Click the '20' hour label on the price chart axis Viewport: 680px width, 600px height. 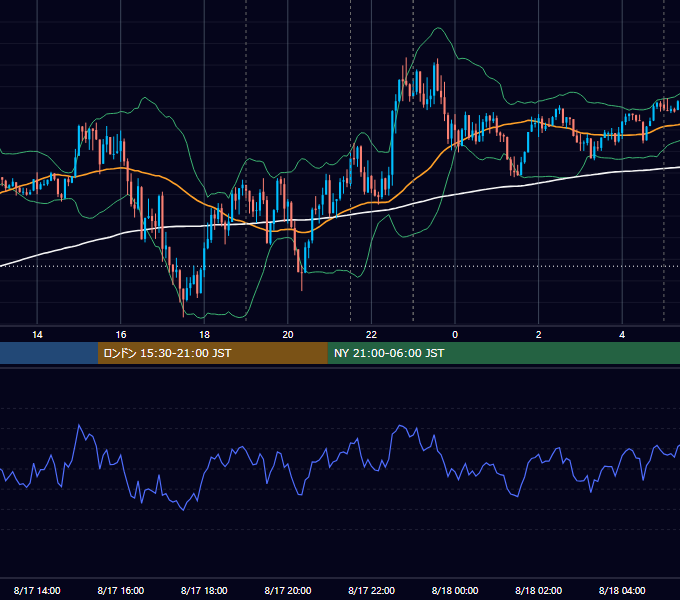click(x=288, y=334)
